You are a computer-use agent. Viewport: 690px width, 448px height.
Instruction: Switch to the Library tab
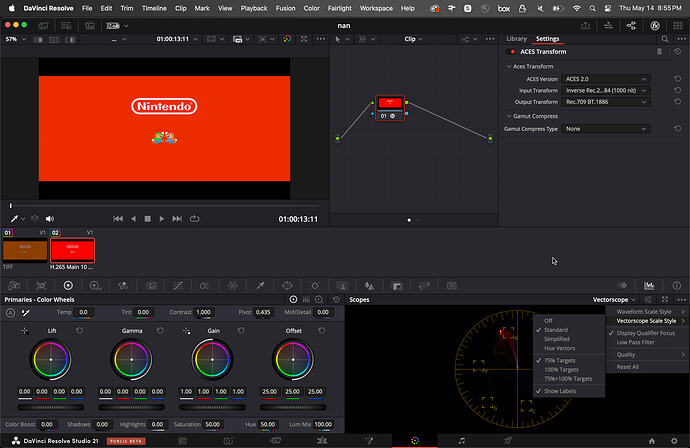tap(516, 39)
